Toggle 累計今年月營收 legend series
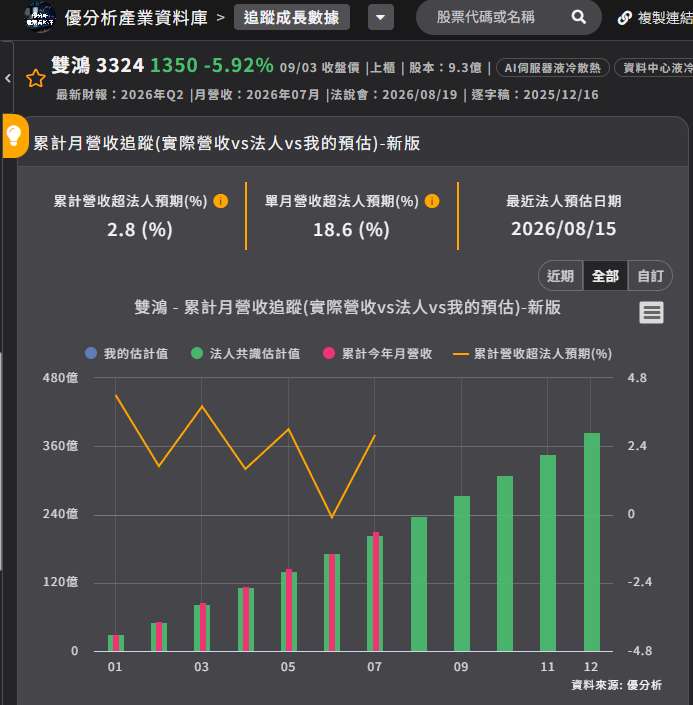 tap(377, 353)
